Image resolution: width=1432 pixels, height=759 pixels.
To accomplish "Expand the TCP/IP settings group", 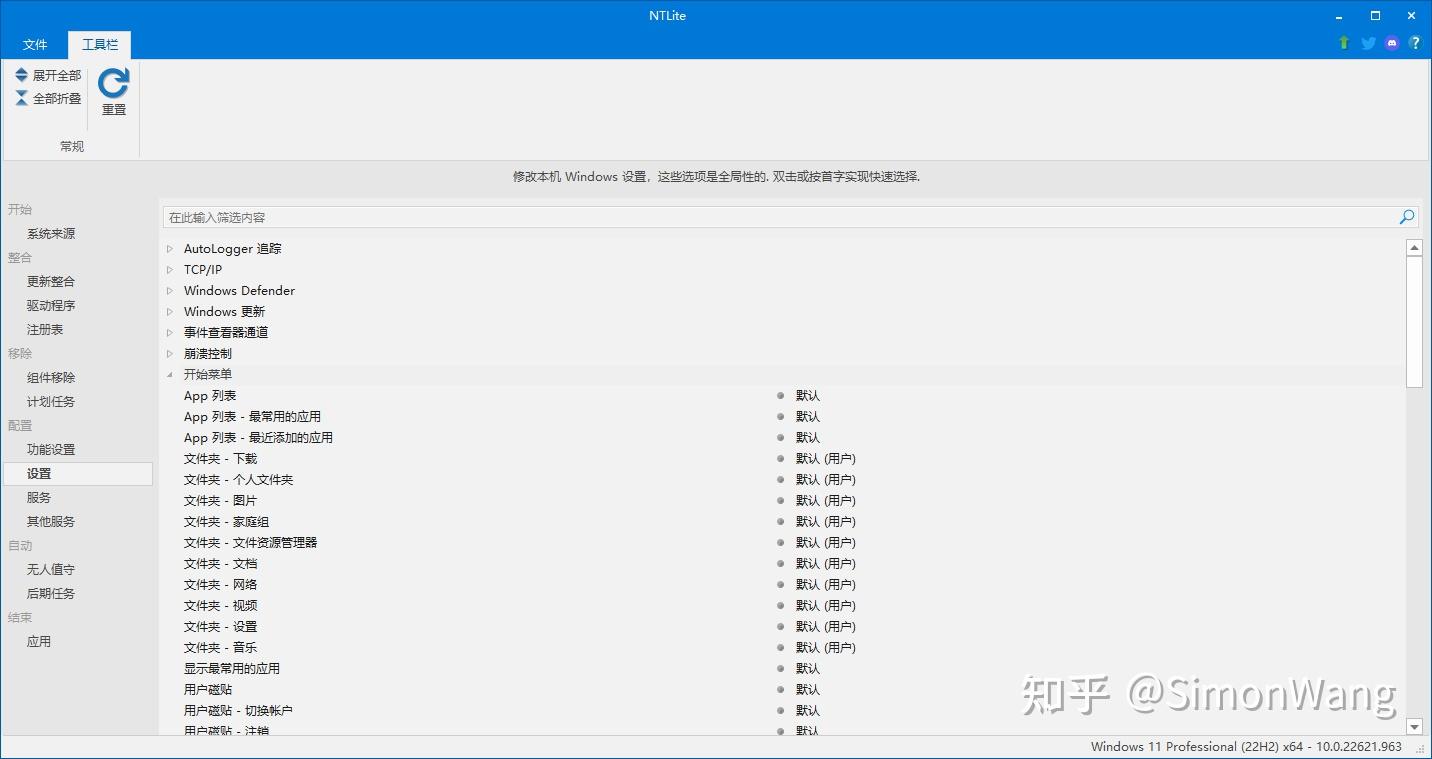I will [x=170, y=269].
